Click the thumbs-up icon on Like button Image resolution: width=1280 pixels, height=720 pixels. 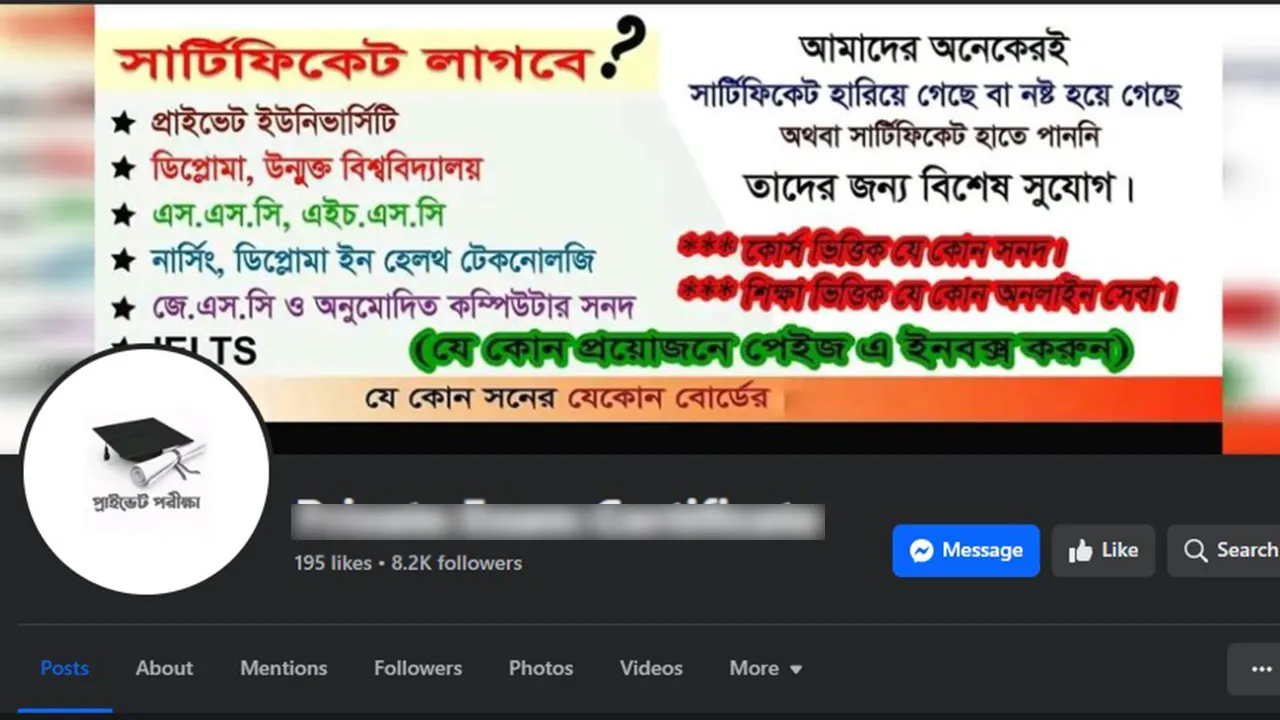[x=1080, y=550]
